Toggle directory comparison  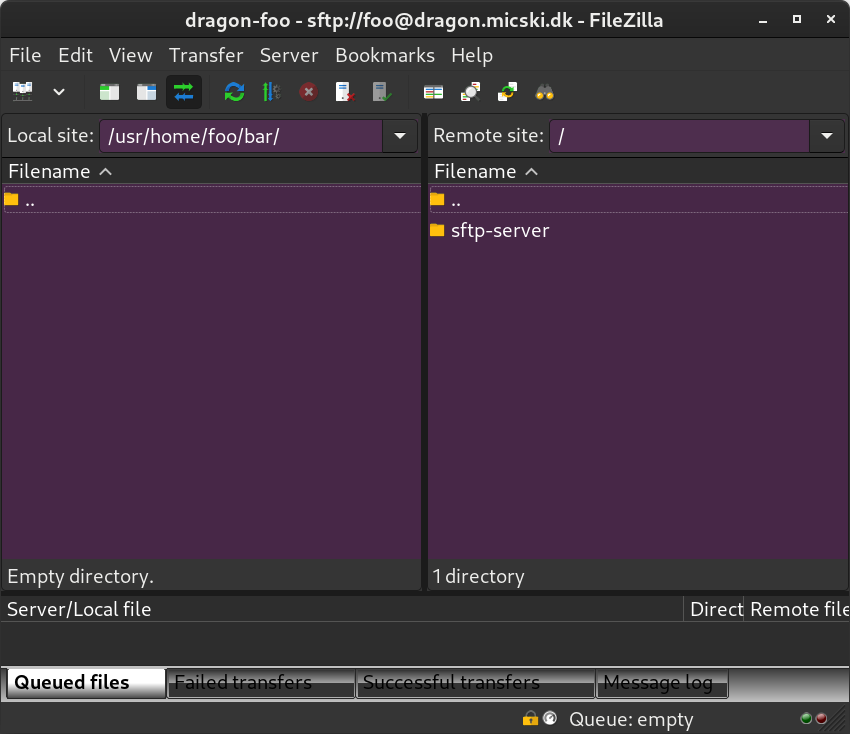point(470,92)
